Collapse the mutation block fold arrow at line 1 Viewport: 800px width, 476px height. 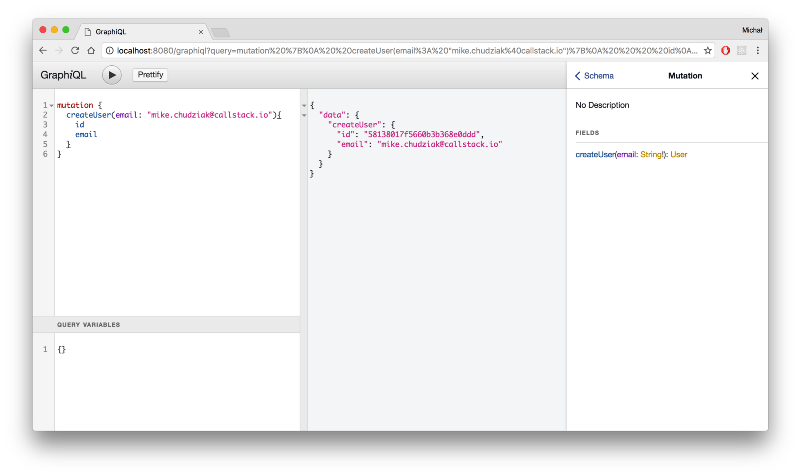tap(52, 105)
